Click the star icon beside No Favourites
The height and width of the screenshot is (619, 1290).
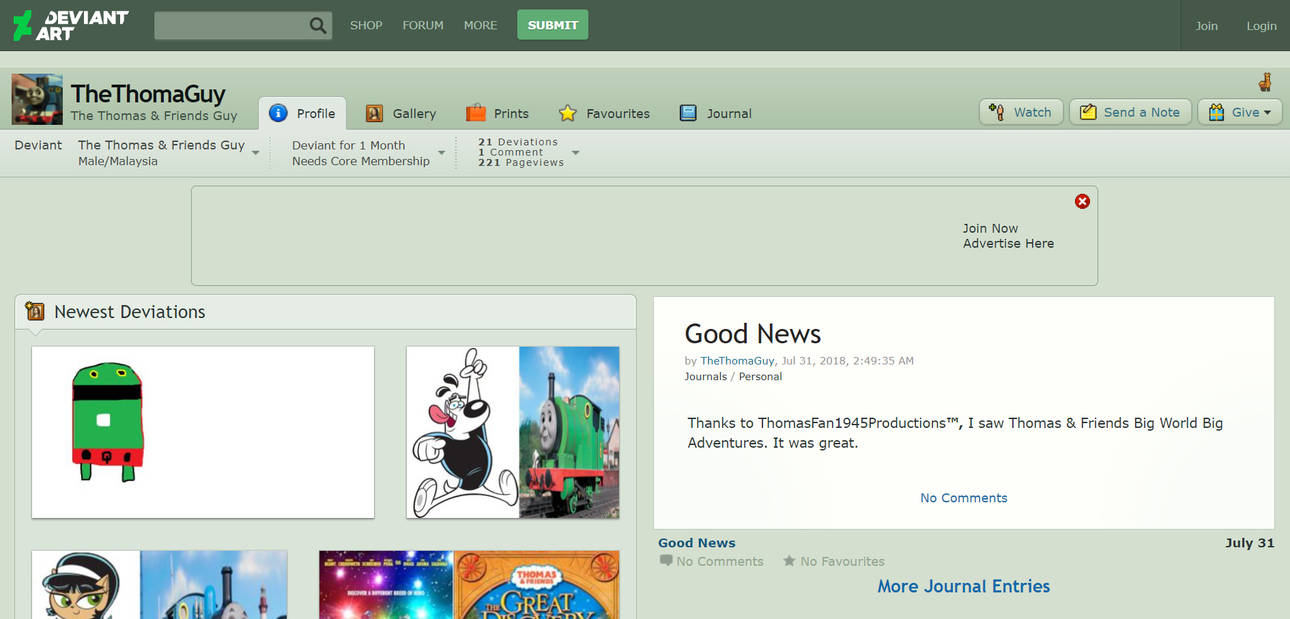coord(789,561)
